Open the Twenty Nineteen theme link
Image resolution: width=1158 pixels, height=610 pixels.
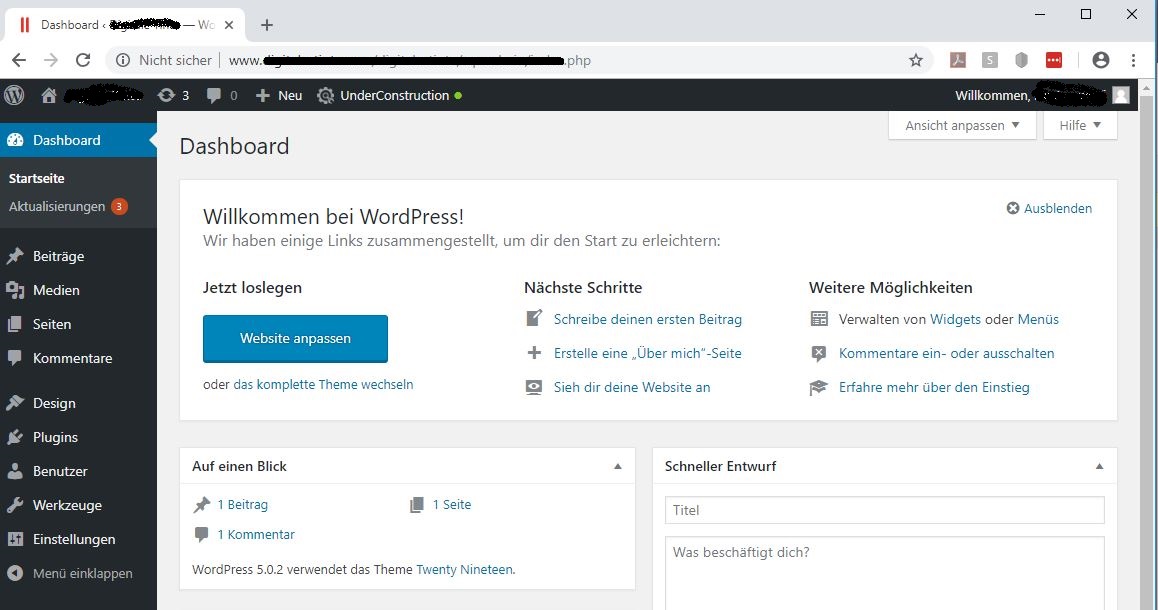(464, 569)
